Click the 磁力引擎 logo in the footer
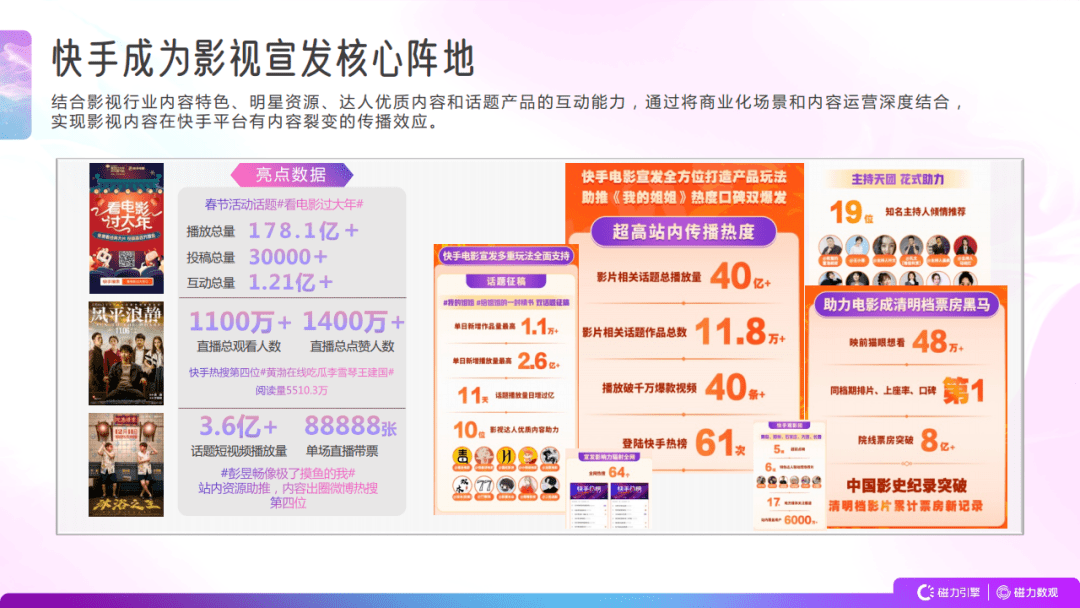The height and width of the screenshot is (608, 1080). tap(948, 592)
